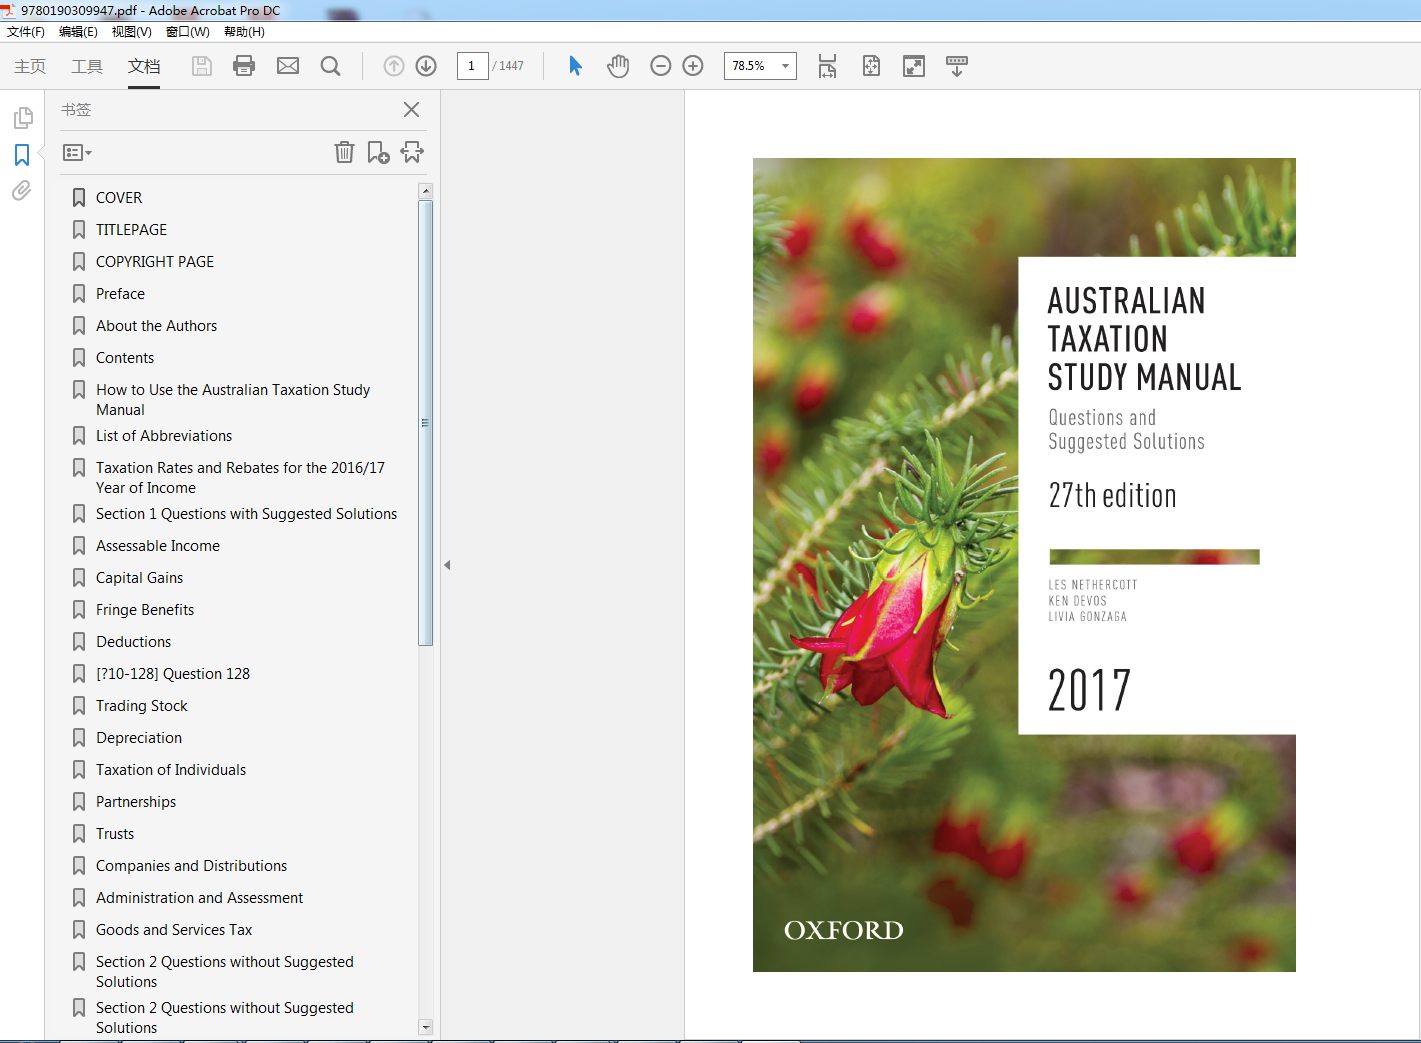
Task: Switch to the 工具 tab
Action: coord(87,66)
